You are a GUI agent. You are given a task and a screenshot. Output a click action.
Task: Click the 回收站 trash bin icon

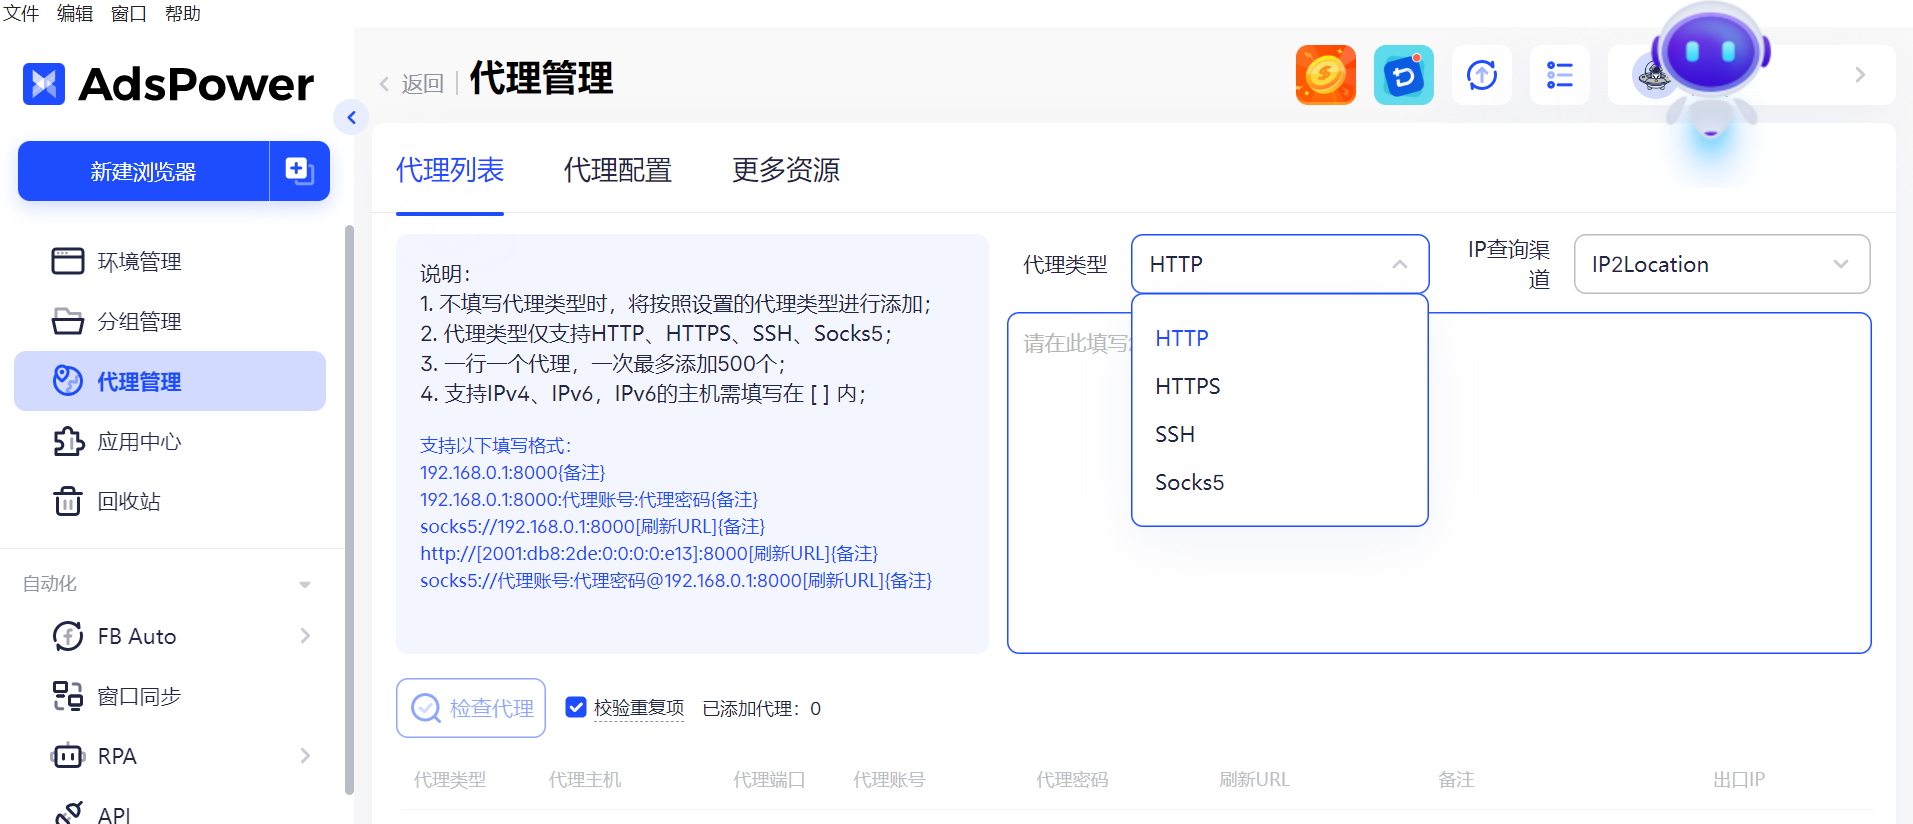68,501
